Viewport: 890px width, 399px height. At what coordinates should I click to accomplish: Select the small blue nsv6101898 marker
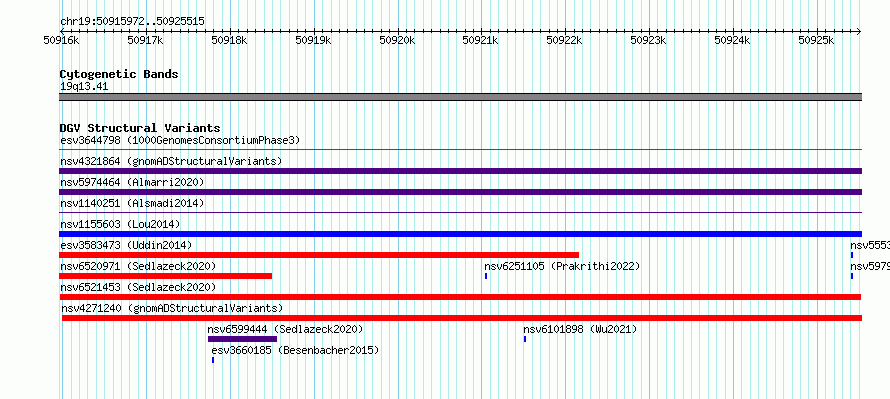[x=525, y=339]
